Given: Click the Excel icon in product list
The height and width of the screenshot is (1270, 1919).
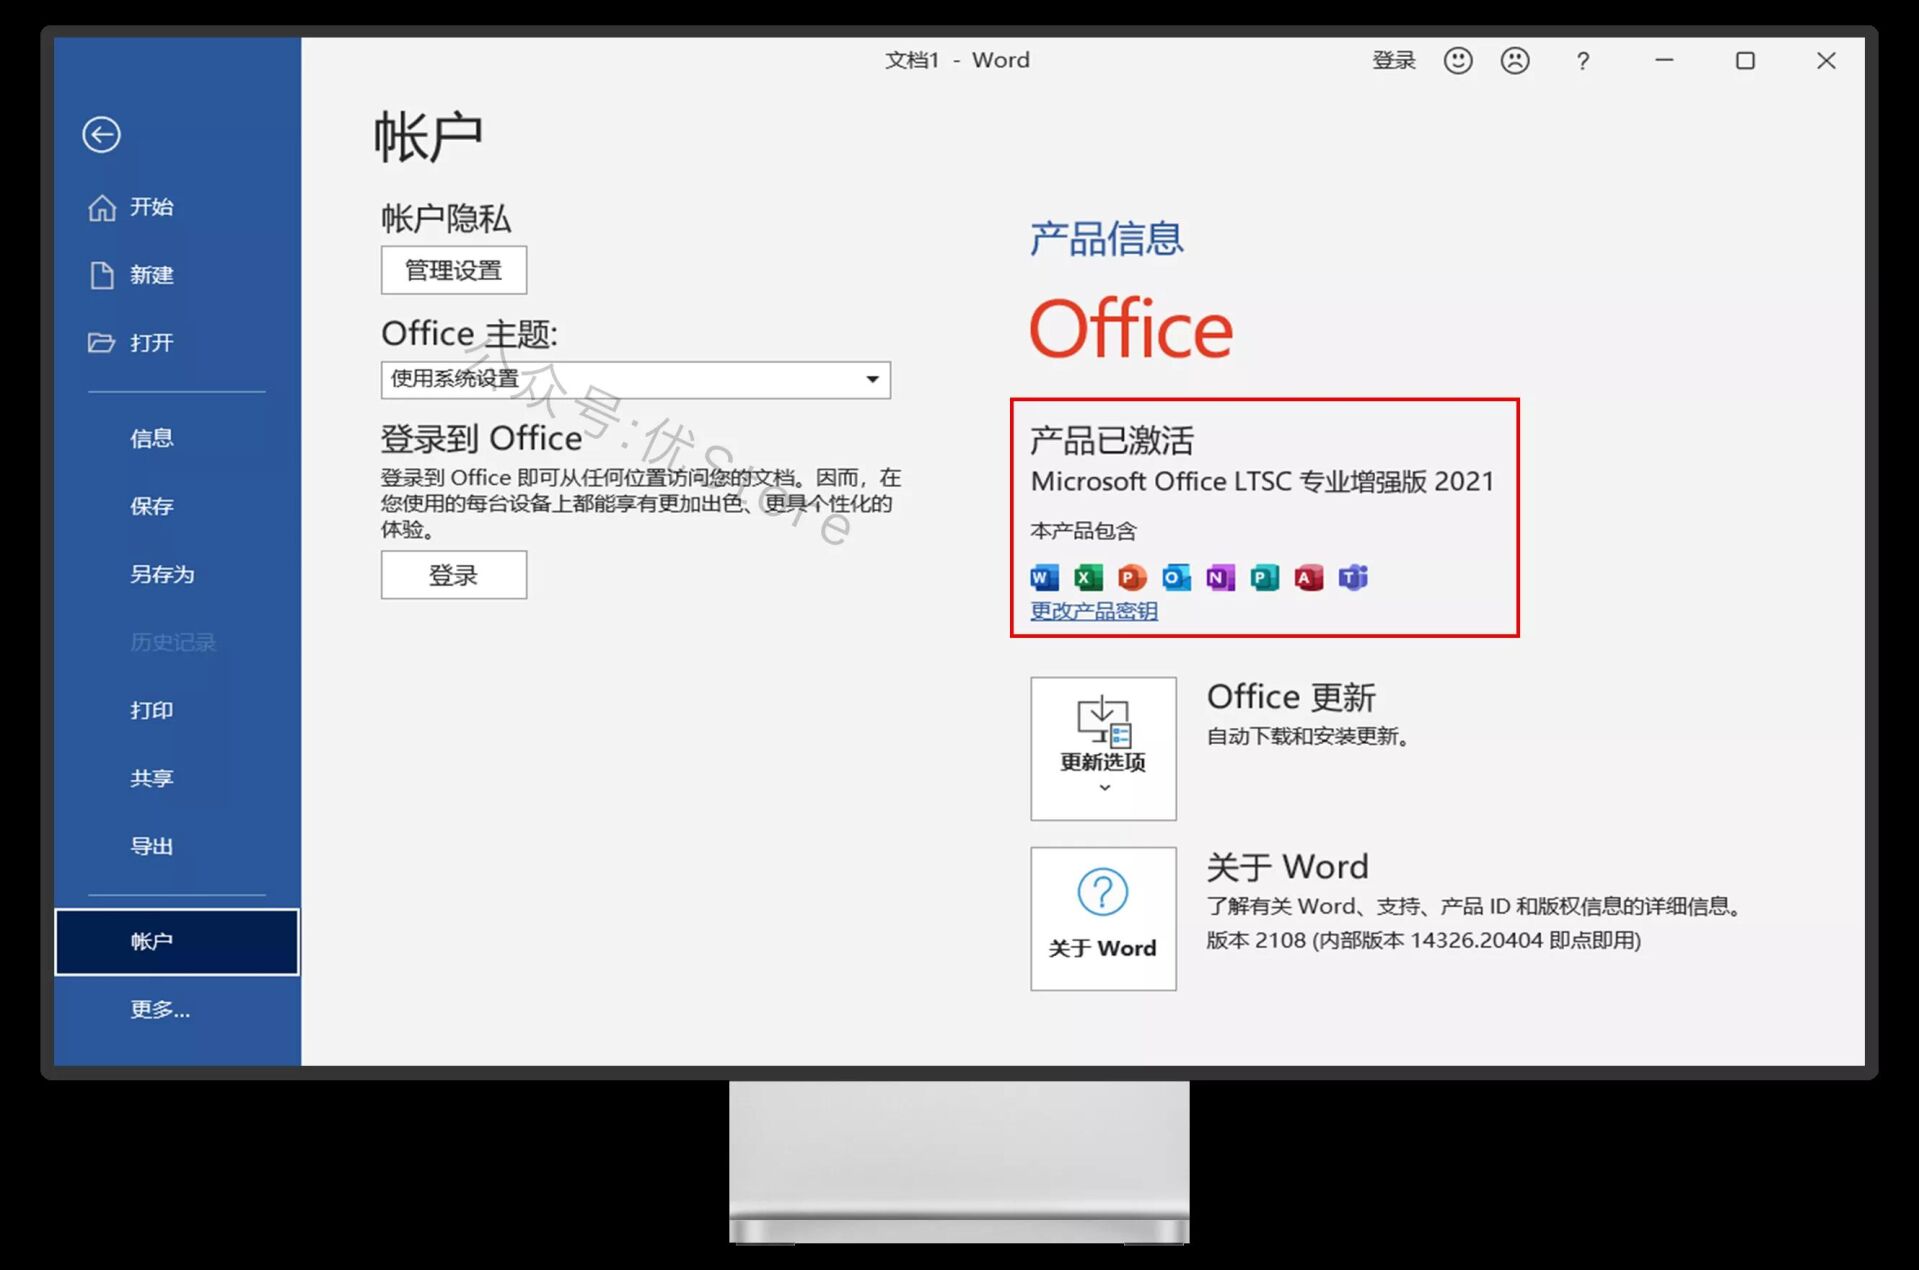Looking at the screenshot, I should click(1088, 578).
